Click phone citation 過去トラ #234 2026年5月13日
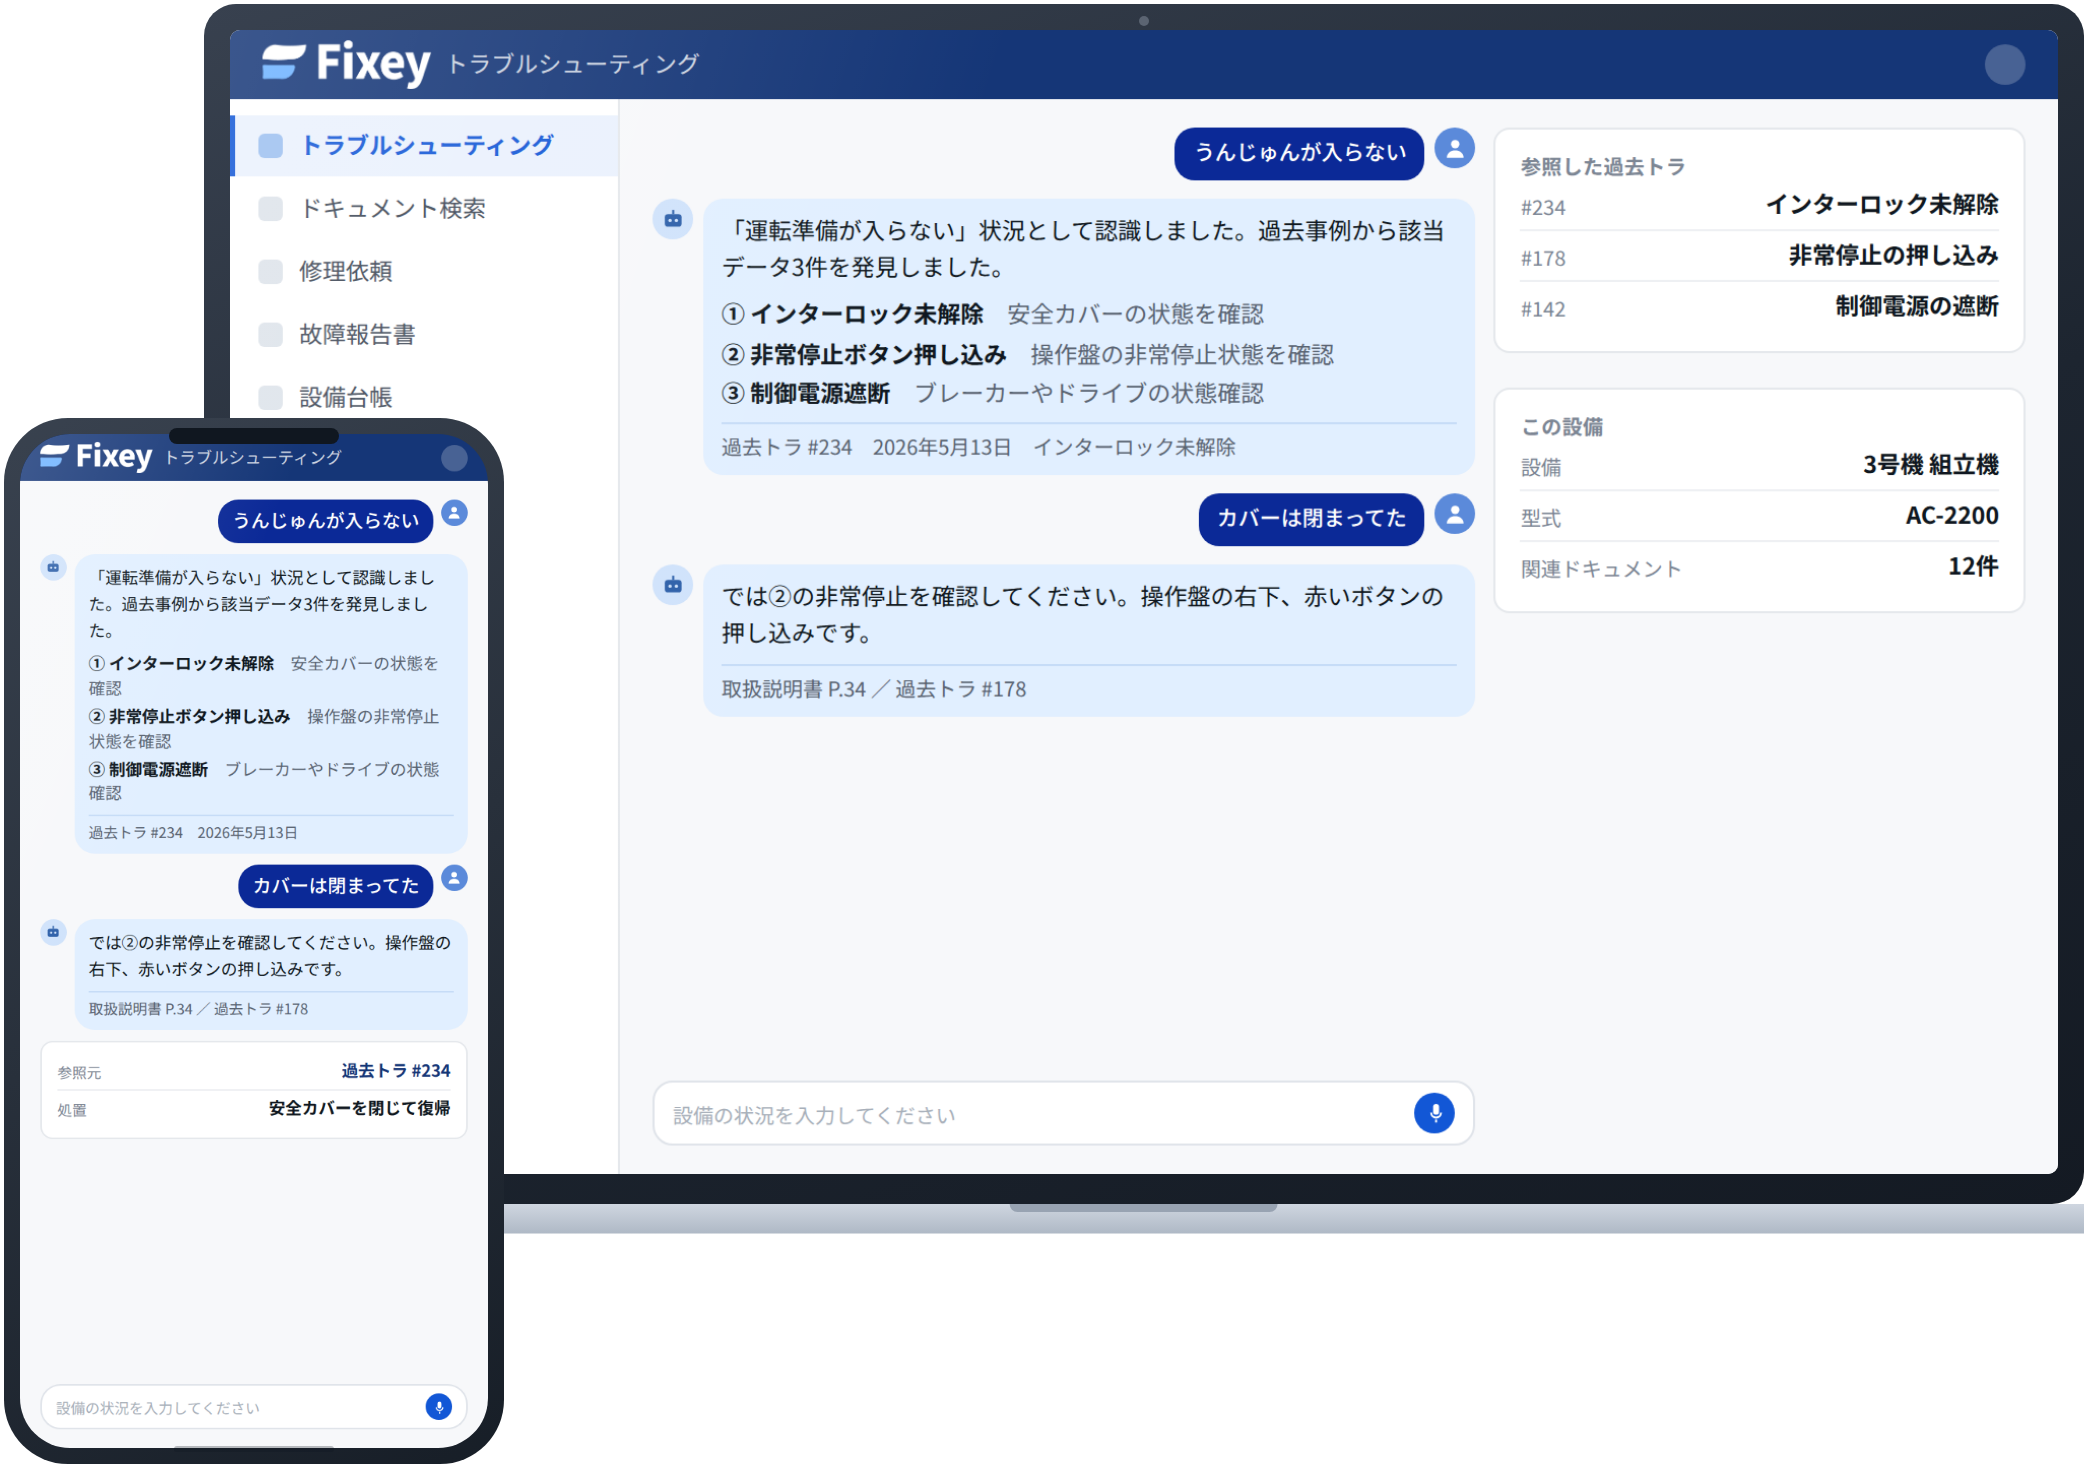The width and height of the screenshot is (2084, 1468). pos(193,833)
